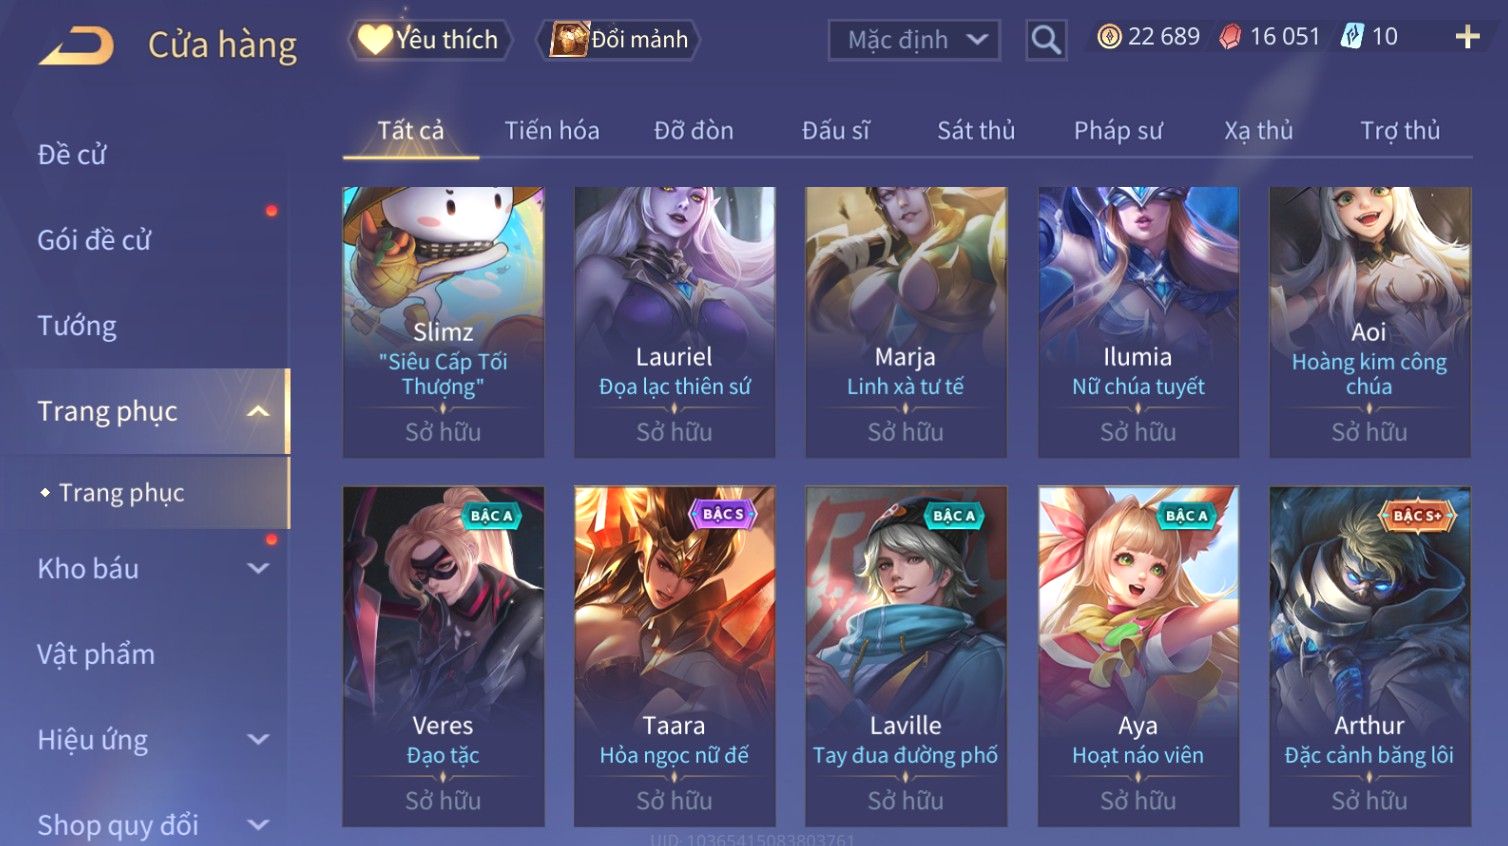Viewport: 1508px width, 846px height.
Task: Click the golden back arrow icon
Action: point(76,46)
